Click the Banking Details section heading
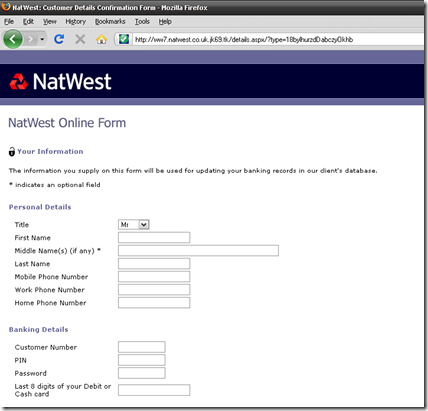 39,329
